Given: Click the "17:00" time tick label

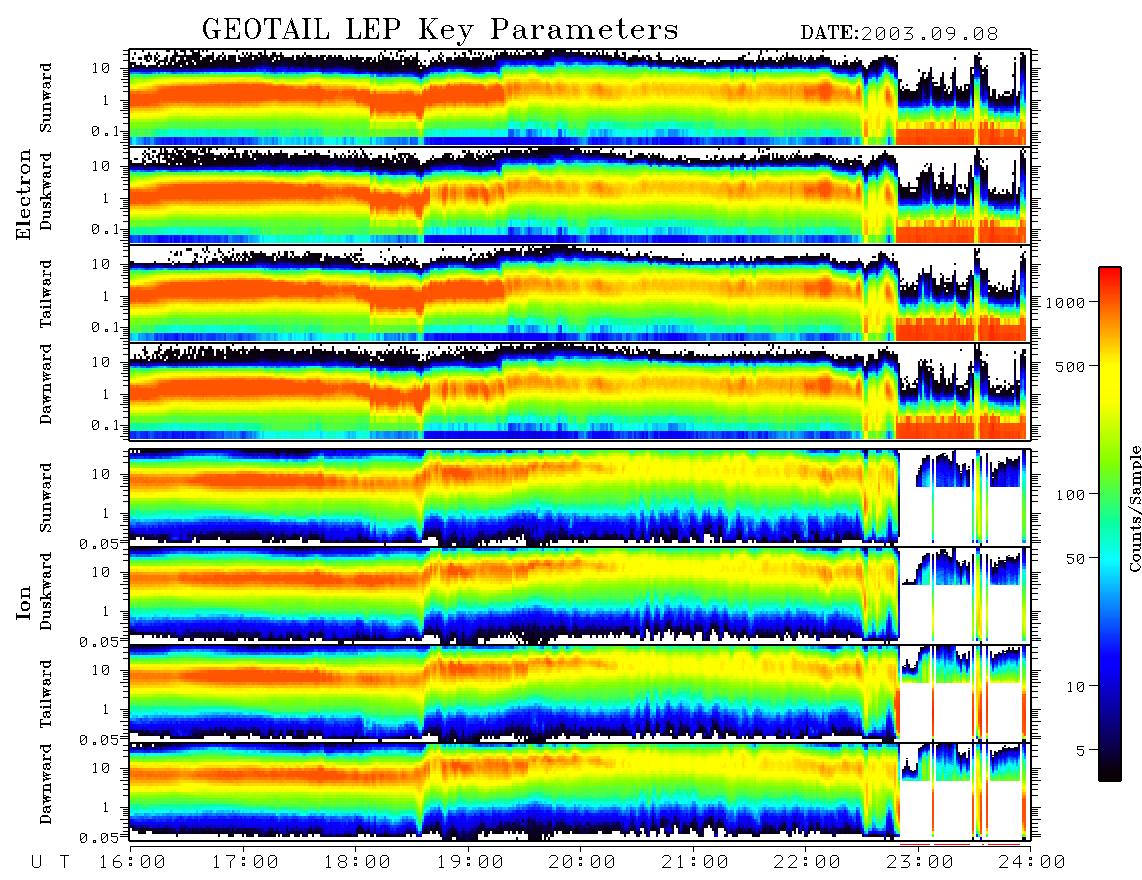Looking at the screenshot, I should click(x=245, y=862).
